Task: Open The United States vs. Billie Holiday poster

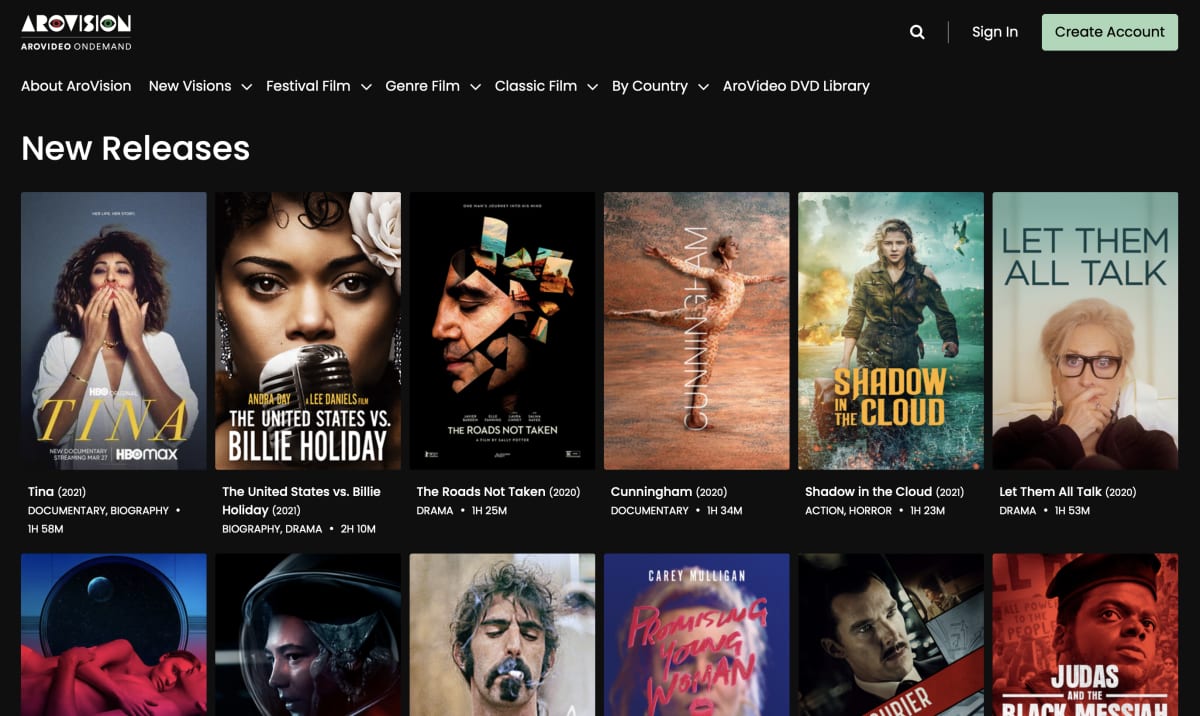Action: [x=308, y=331]
